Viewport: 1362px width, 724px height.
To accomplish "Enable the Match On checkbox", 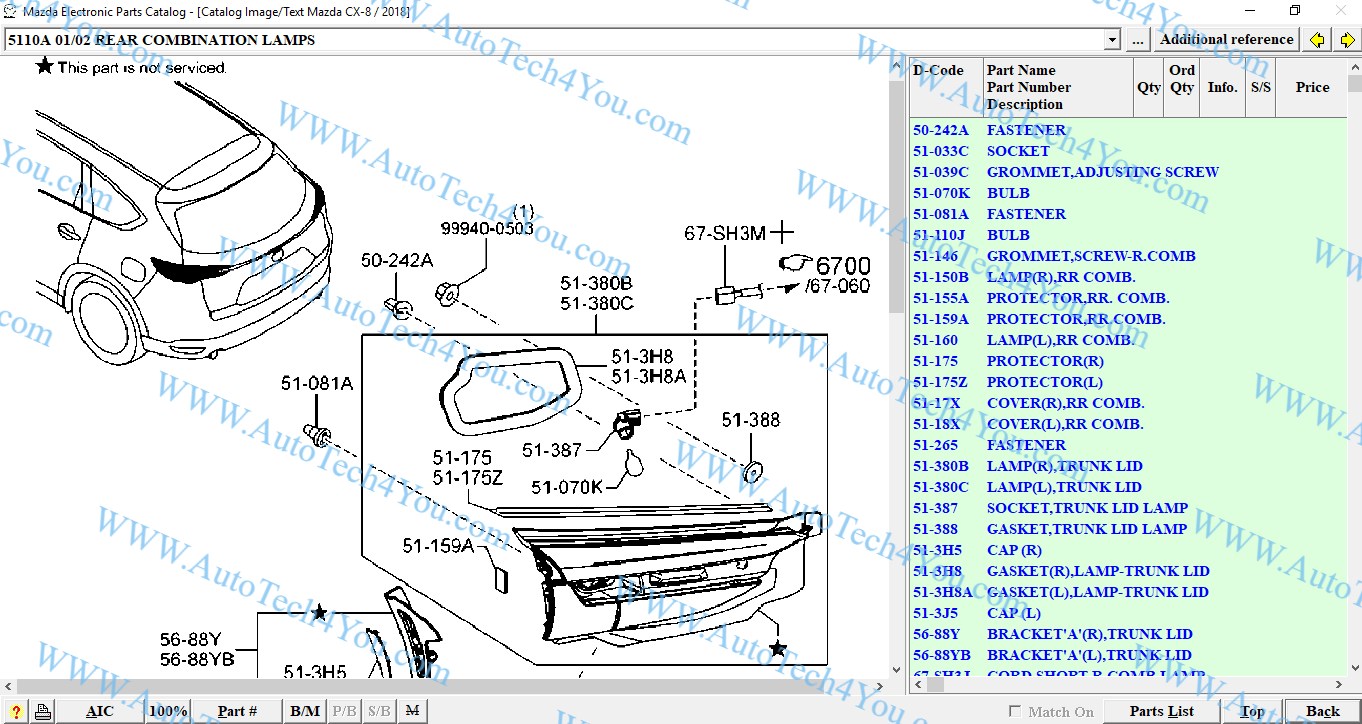I will coord(1015,711).
